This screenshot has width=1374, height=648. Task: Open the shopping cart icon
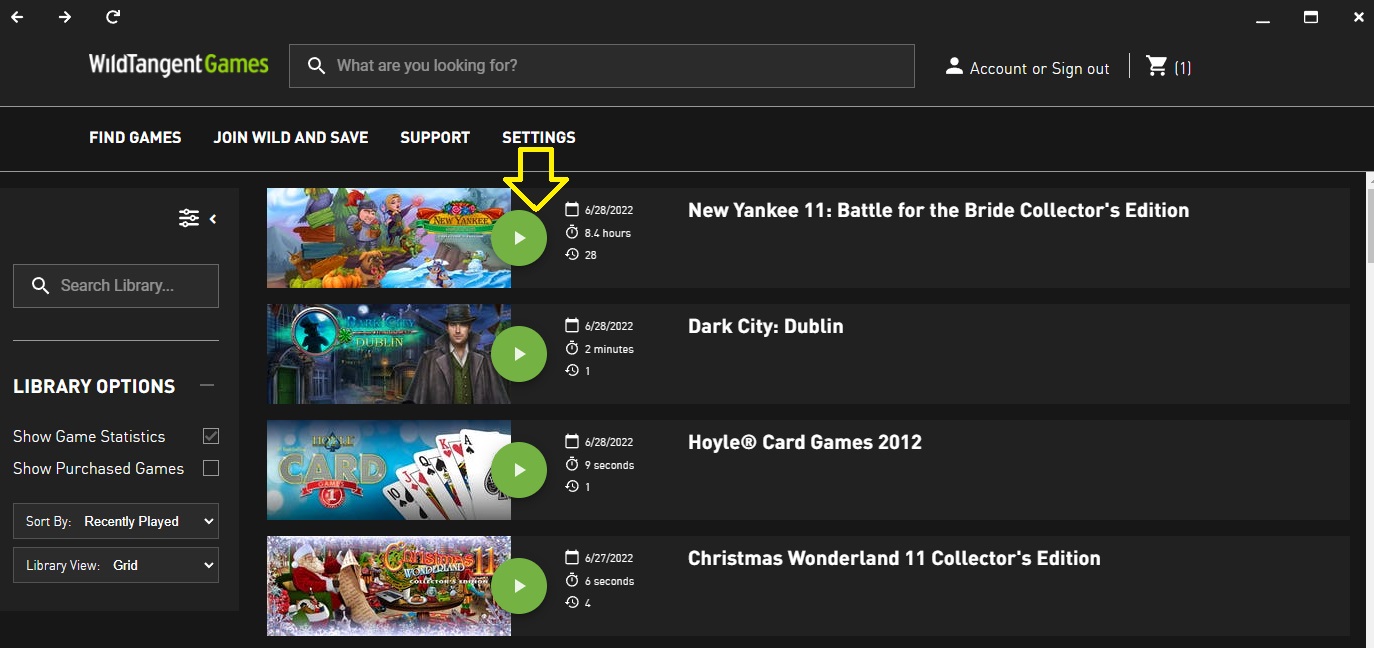(1157, 66)
